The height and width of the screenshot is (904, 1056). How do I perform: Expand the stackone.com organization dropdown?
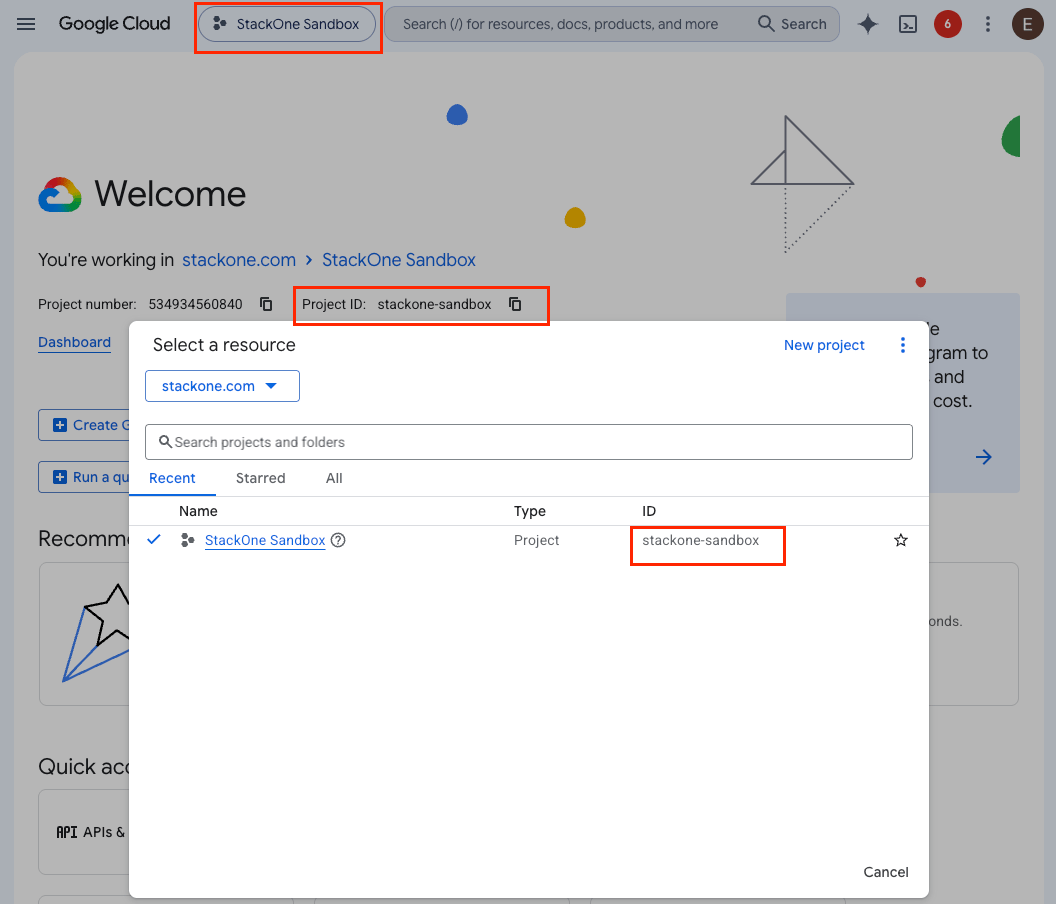[x=222, y=386]
